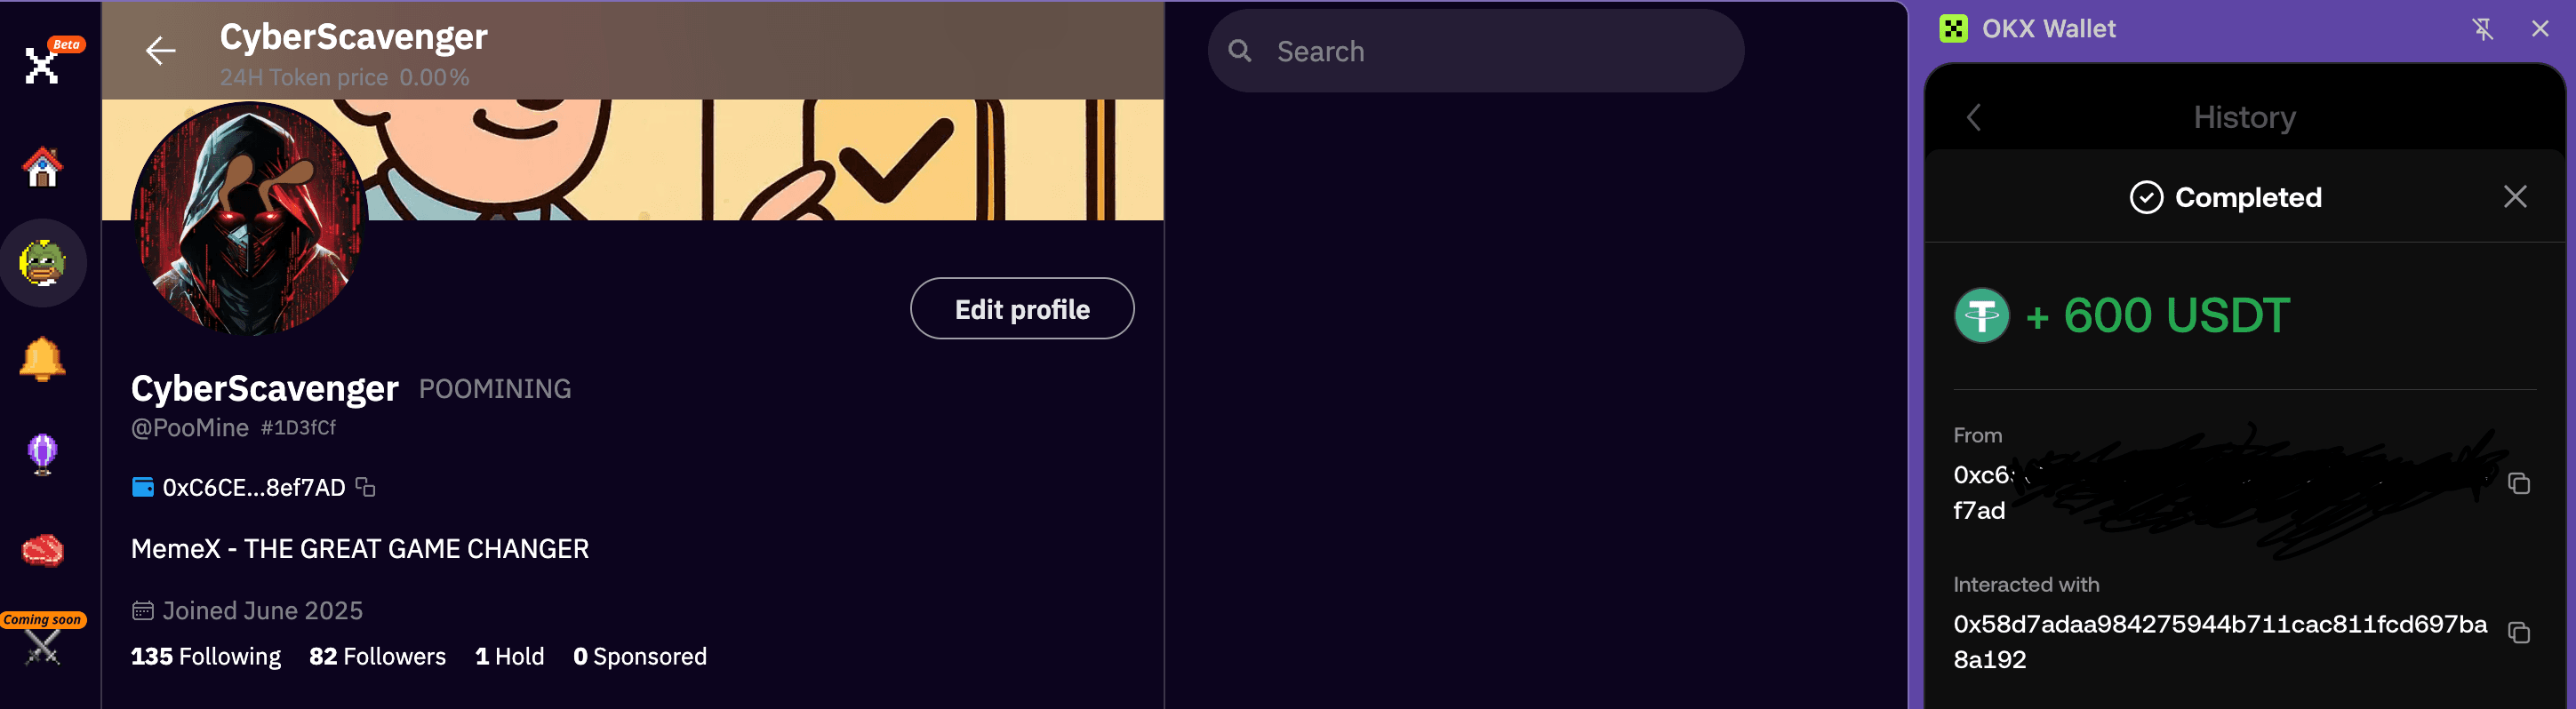The image size is (2576, 709).
Task: Dismiss the Completed transaction details
Action: (x=2514, y=197)
